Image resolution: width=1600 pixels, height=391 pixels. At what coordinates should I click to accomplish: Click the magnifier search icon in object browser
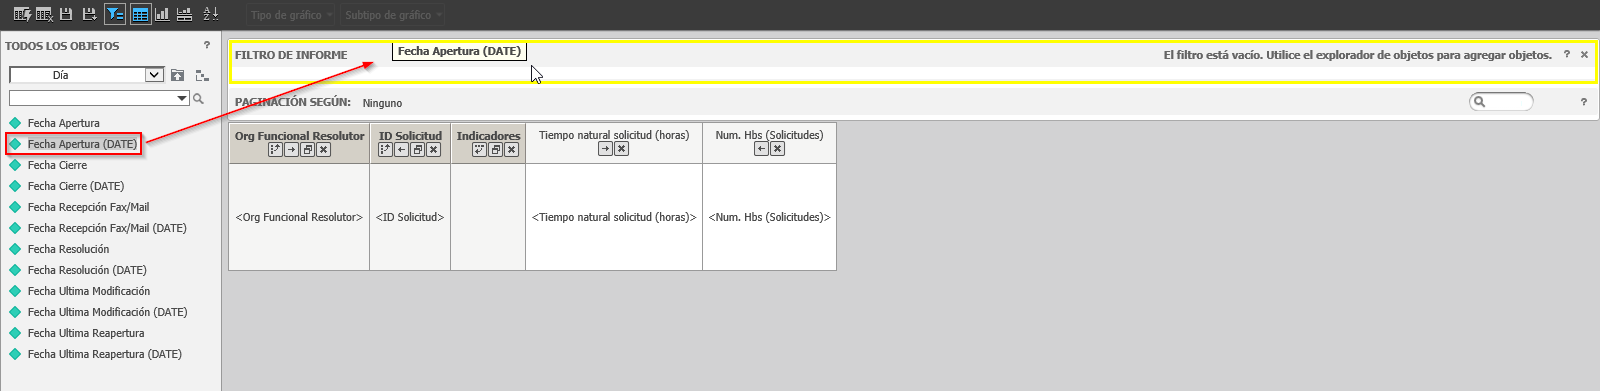198,98
